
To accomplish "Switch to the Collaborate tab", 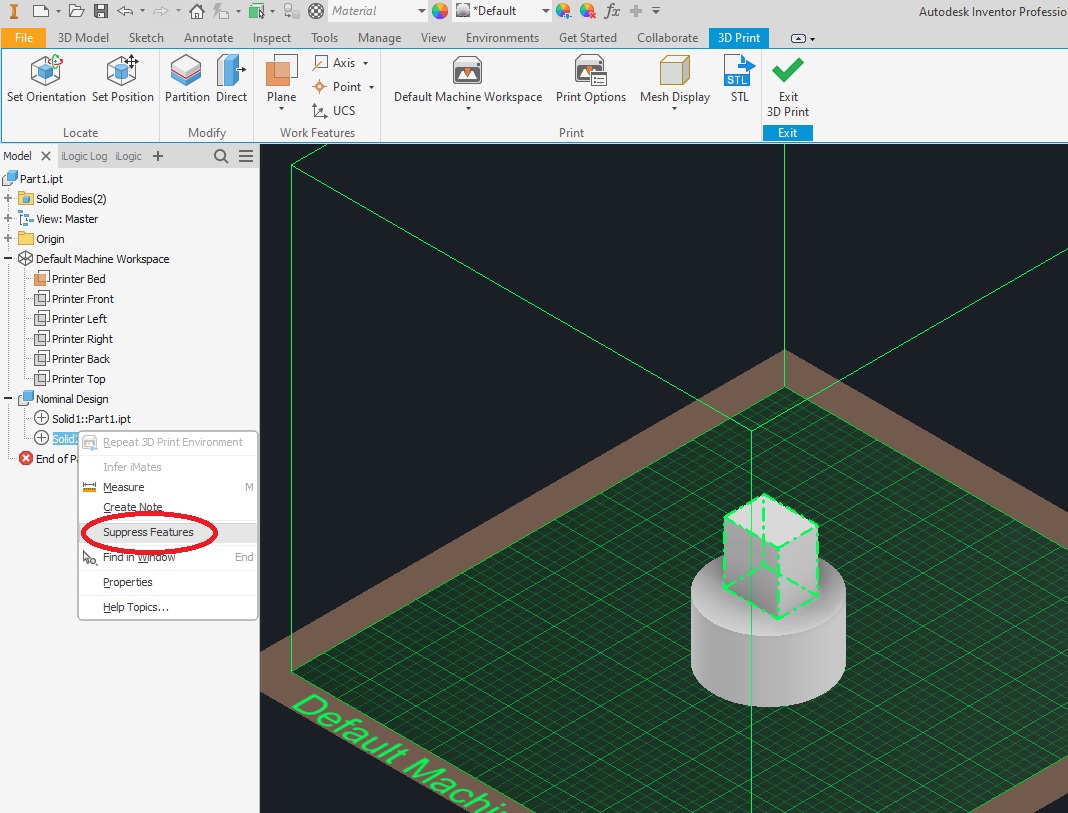I will coord(668,37).
